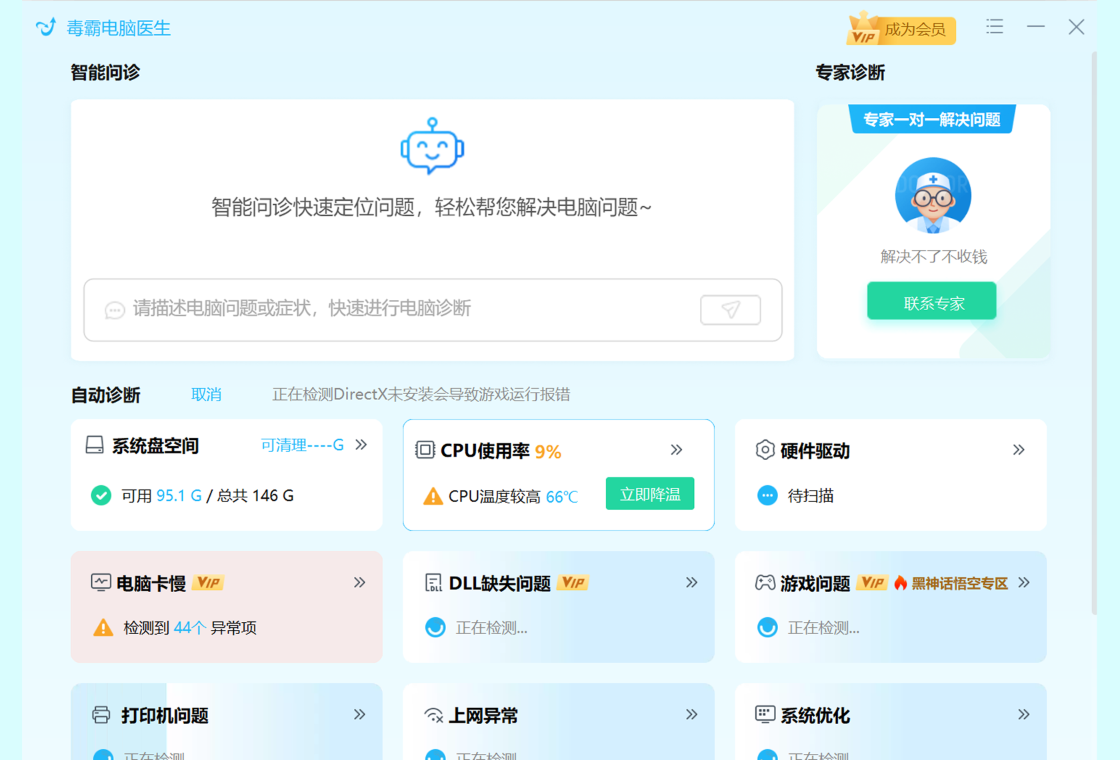Click the CPU使用率 chip icon
The height and width of the screenshot is (760, 1120).
pos(425,451)
